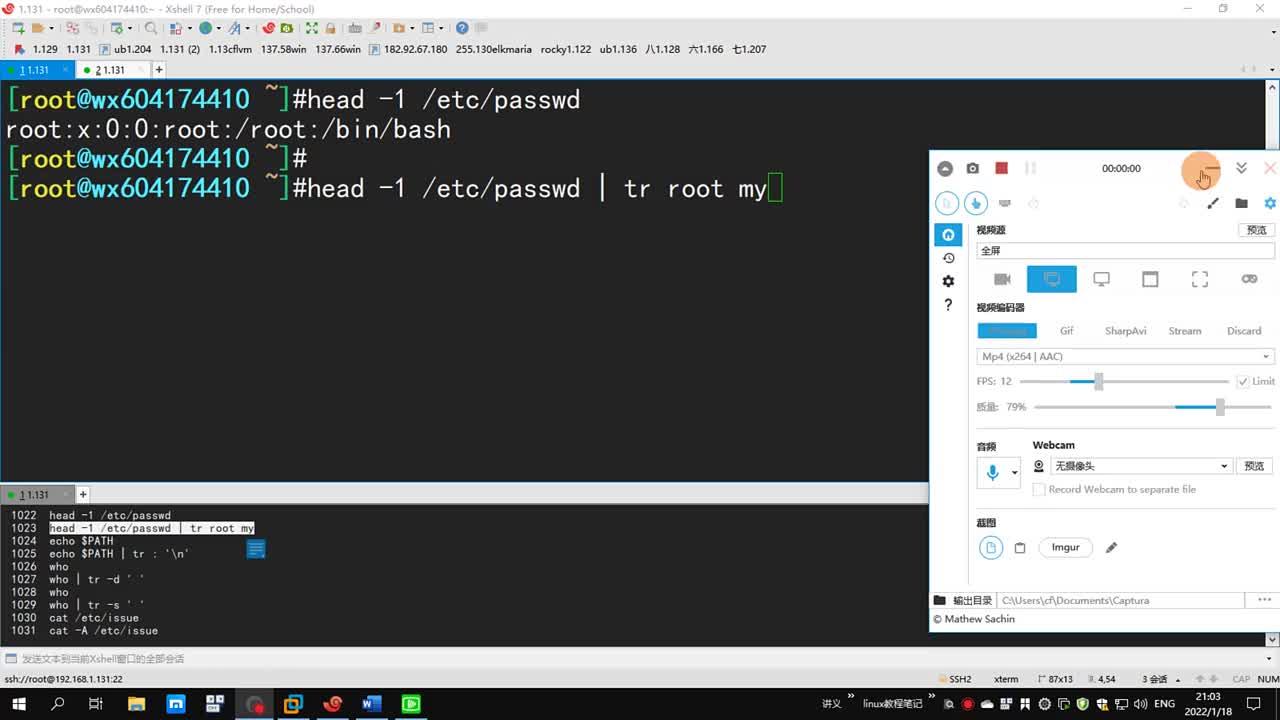1280x720 pixels.
Task: Select history line 'echo $PATH | tr'
Action: (119, 554)
